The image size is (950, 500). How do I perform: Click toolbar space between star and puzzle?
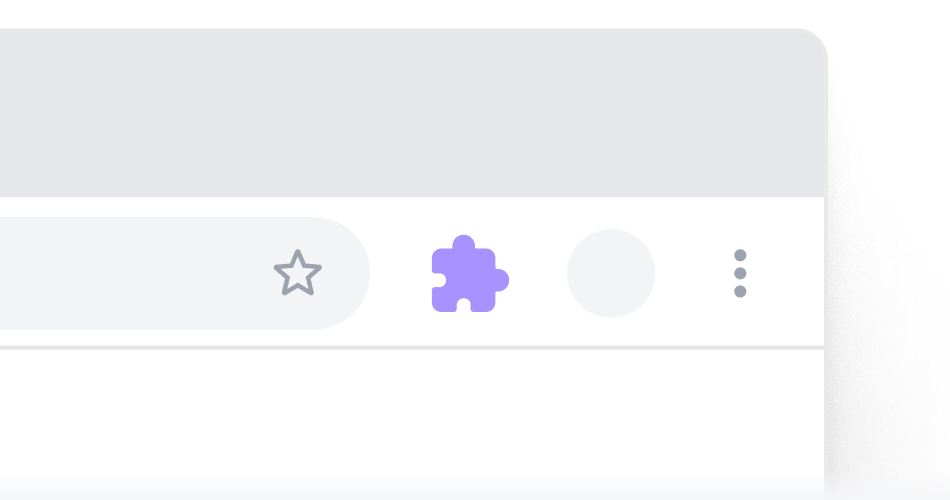point(400,273)
